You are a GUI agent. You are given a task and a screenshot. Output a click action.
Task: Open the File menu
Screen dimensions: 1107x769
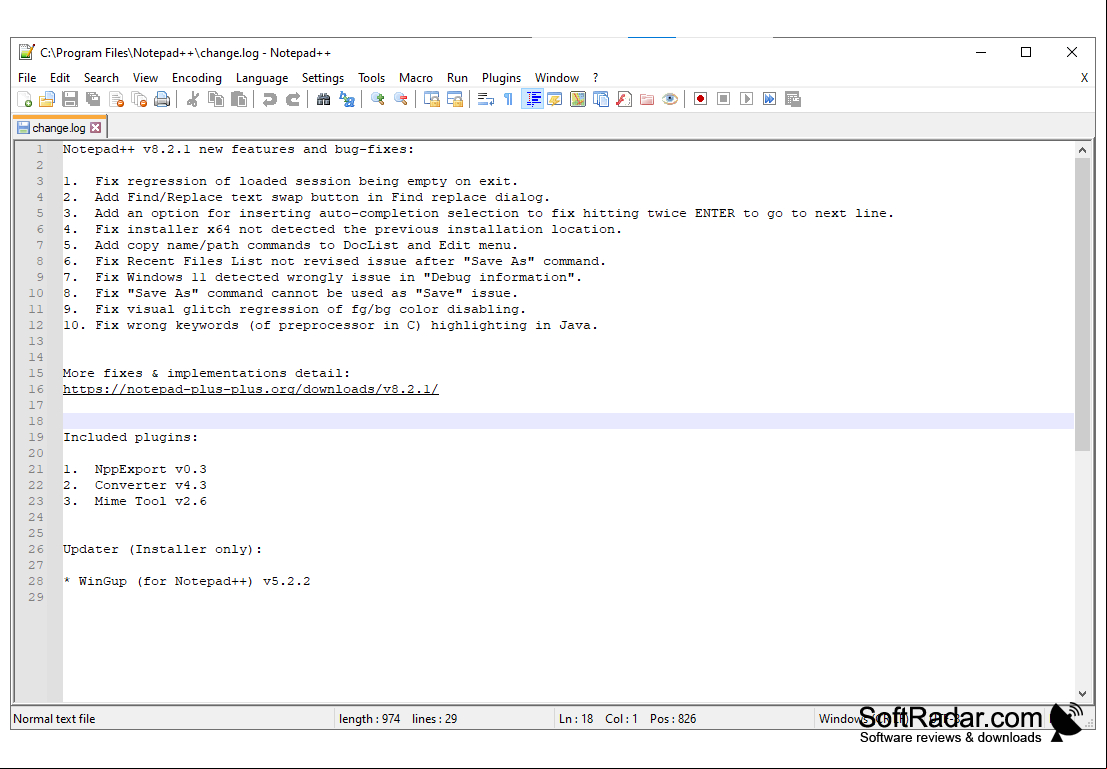pos(27,78)
